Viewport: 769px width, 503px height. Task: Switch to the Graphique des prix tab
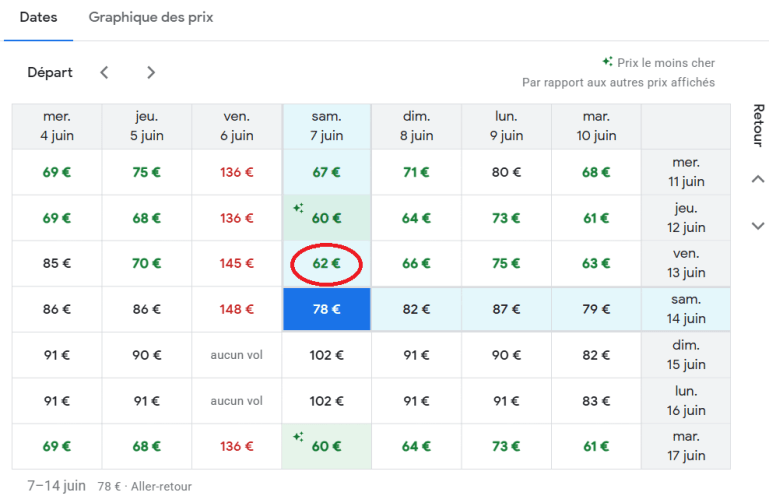(150, 18)
